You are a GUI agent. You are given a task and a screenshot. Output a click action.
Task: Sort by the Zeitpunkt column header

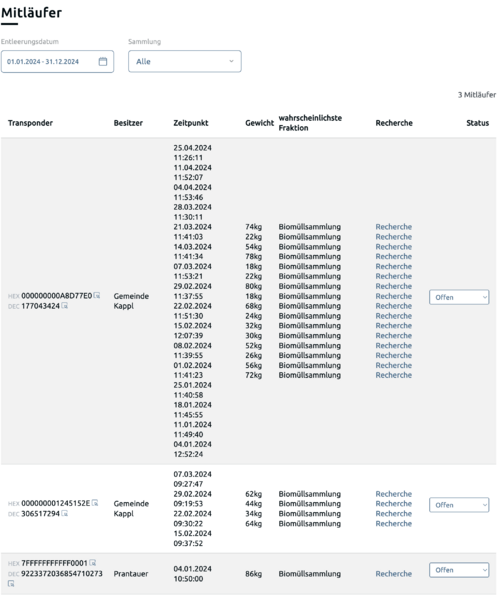coord(191,123)
